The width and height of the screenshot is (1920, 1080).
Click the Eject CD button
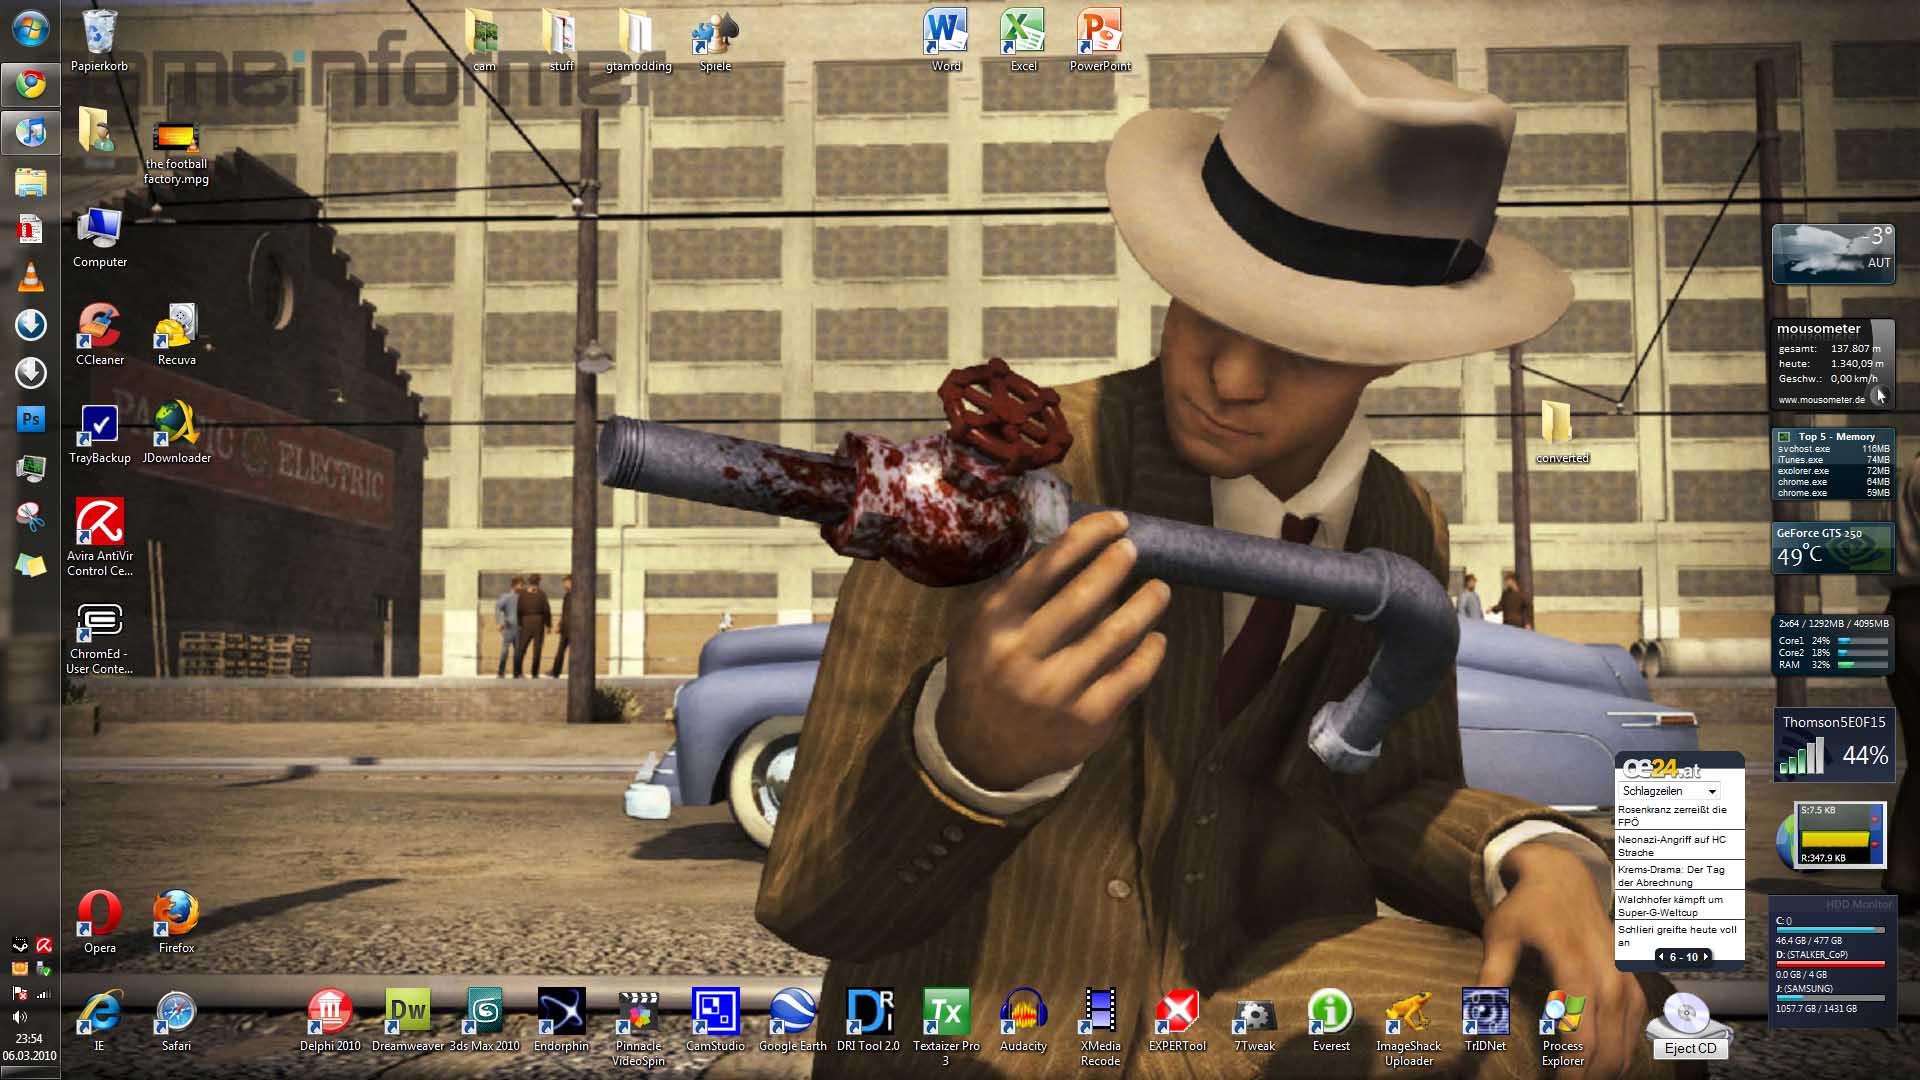click(1690, 1048)
